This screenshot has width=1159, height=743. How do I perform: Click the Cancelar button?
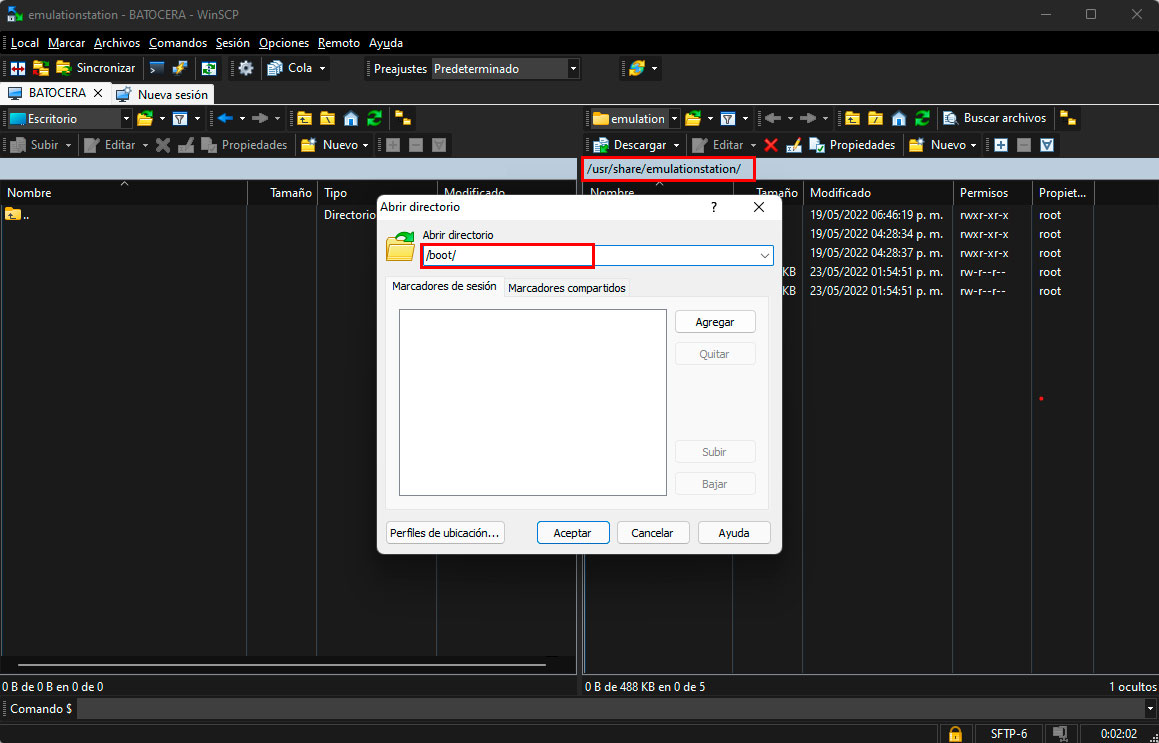(x=653, y=532)
